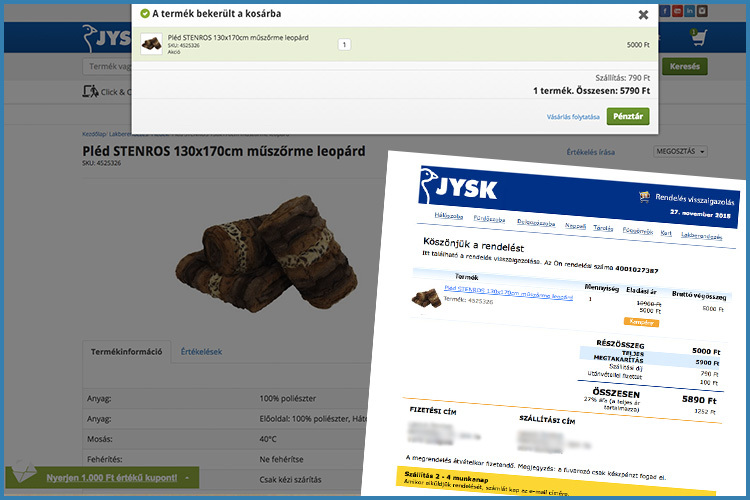Go to Kezdőlap in the breadcrumb
Image resolution: width=750 pixels, height=500 pixels.
tap(94, 134)
